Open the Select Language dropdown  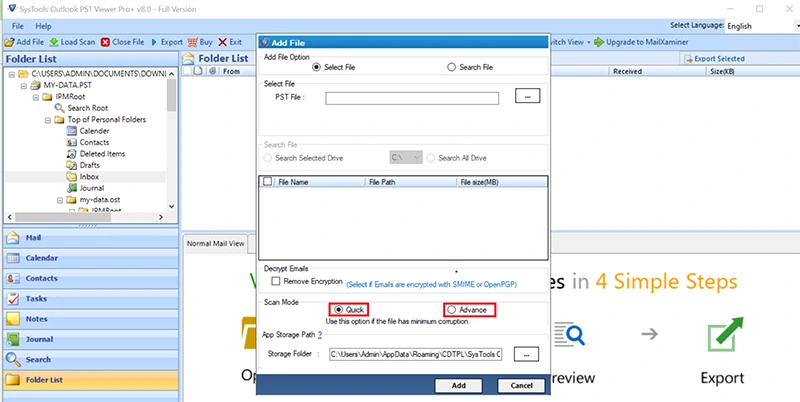(762, 26)
